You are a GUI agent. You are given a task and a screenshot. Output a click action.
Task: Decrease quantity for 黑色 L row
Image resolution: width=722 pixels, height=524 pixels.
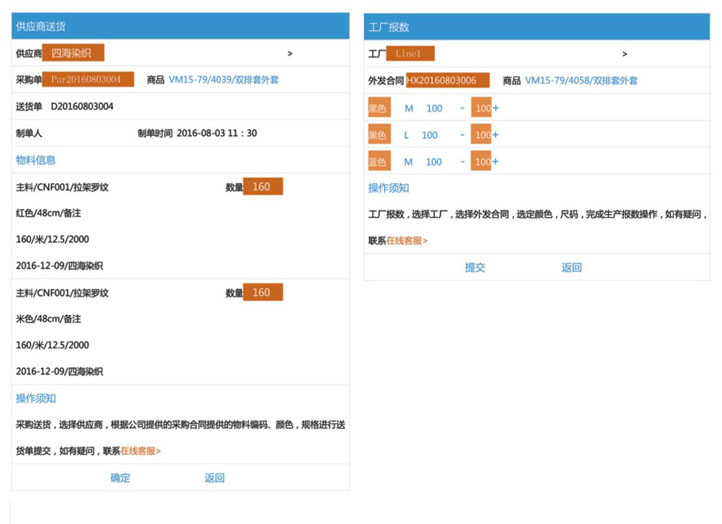[462, 135]
